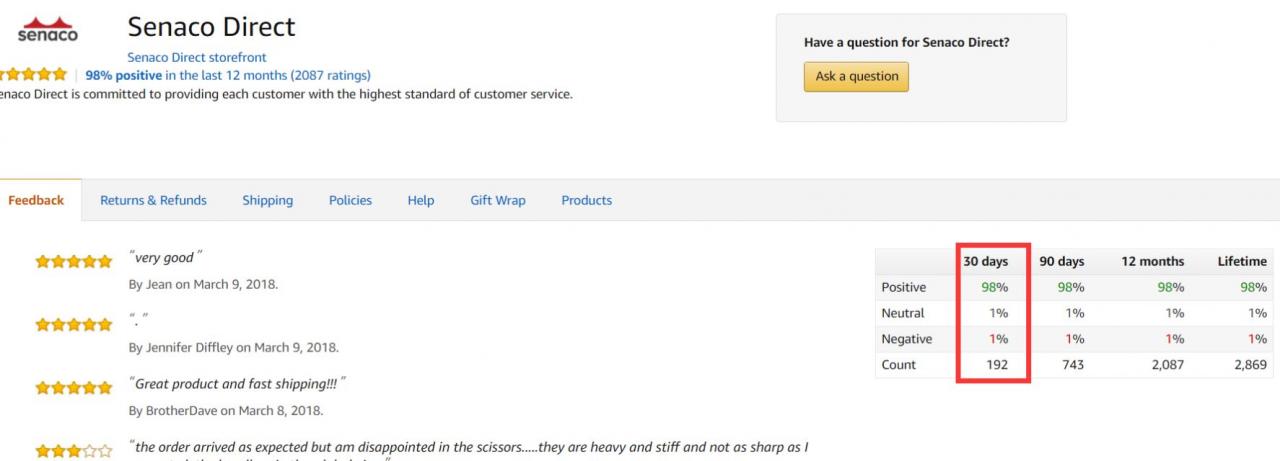Click the Senaco Direct seller title
The height and width of the screenshot is (461, 1280).
212,26
